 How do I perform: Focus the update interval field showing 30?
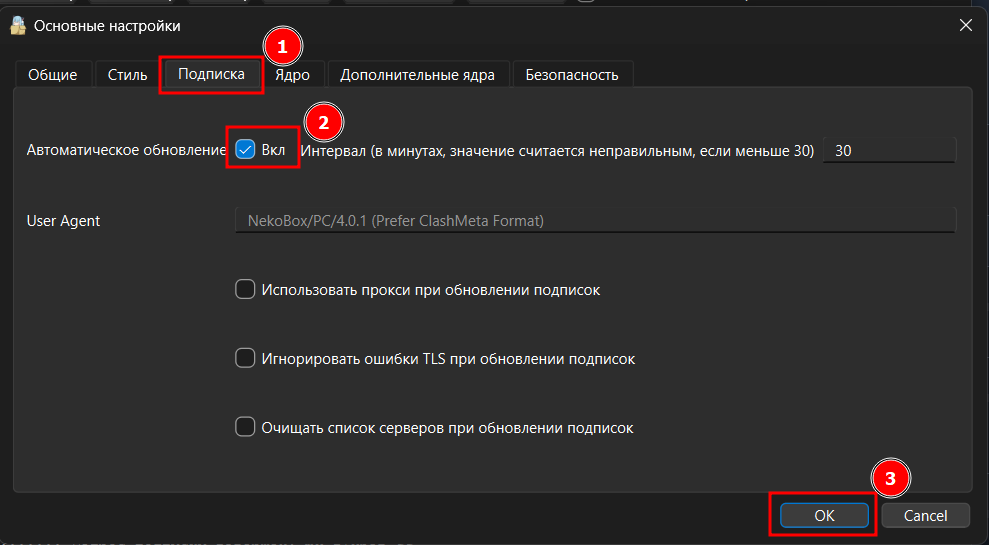[888, 150]
